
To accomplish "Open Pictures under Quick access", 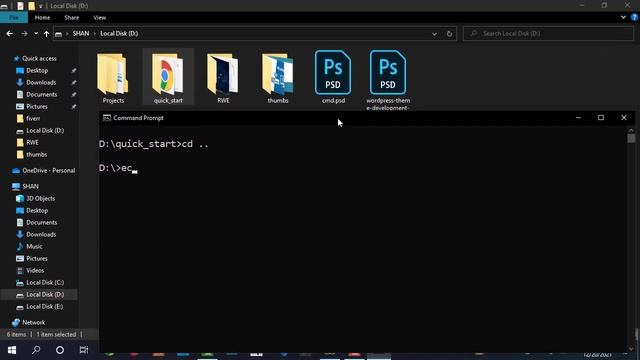I will click(x=37, y=107).
